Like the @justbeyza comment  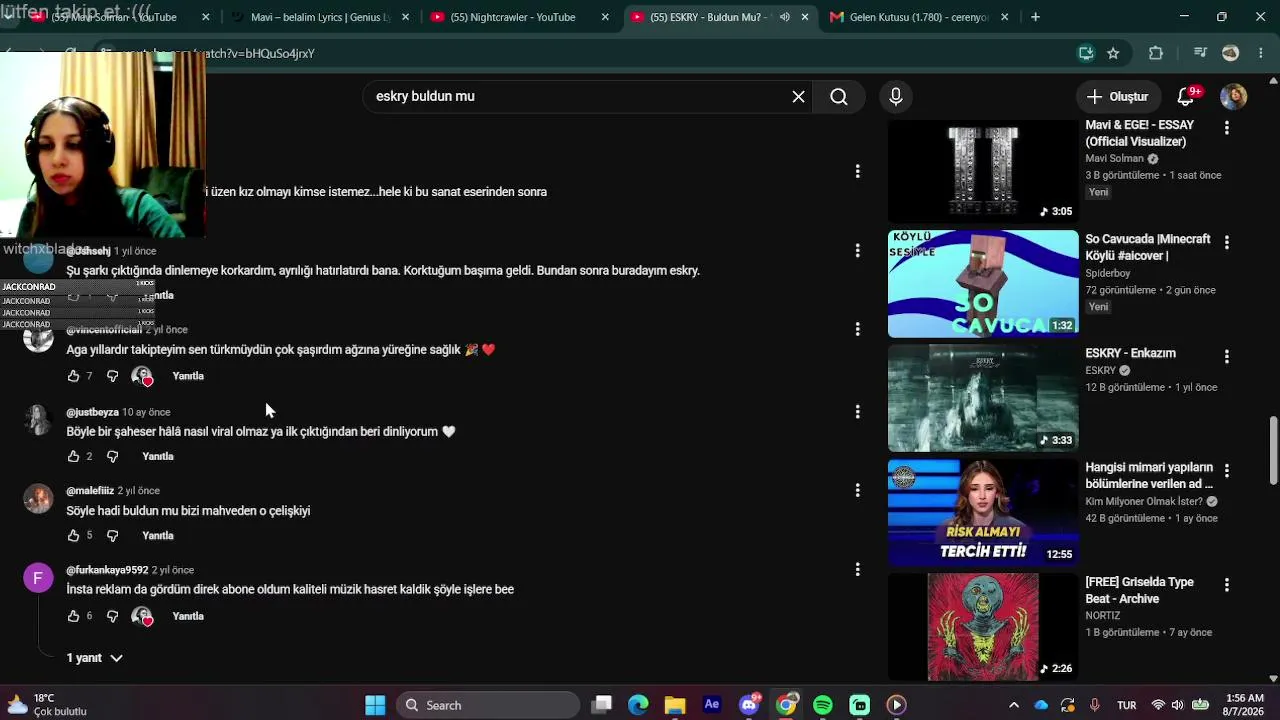(x=73, y=456)
